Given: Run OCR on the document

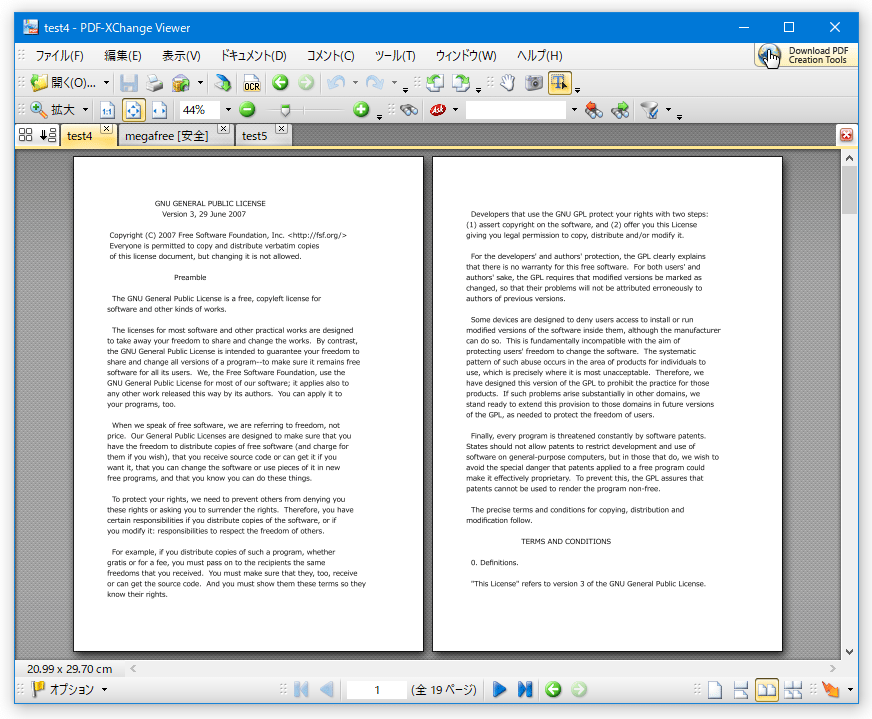Looking at the screenshot, I should 252,83.
